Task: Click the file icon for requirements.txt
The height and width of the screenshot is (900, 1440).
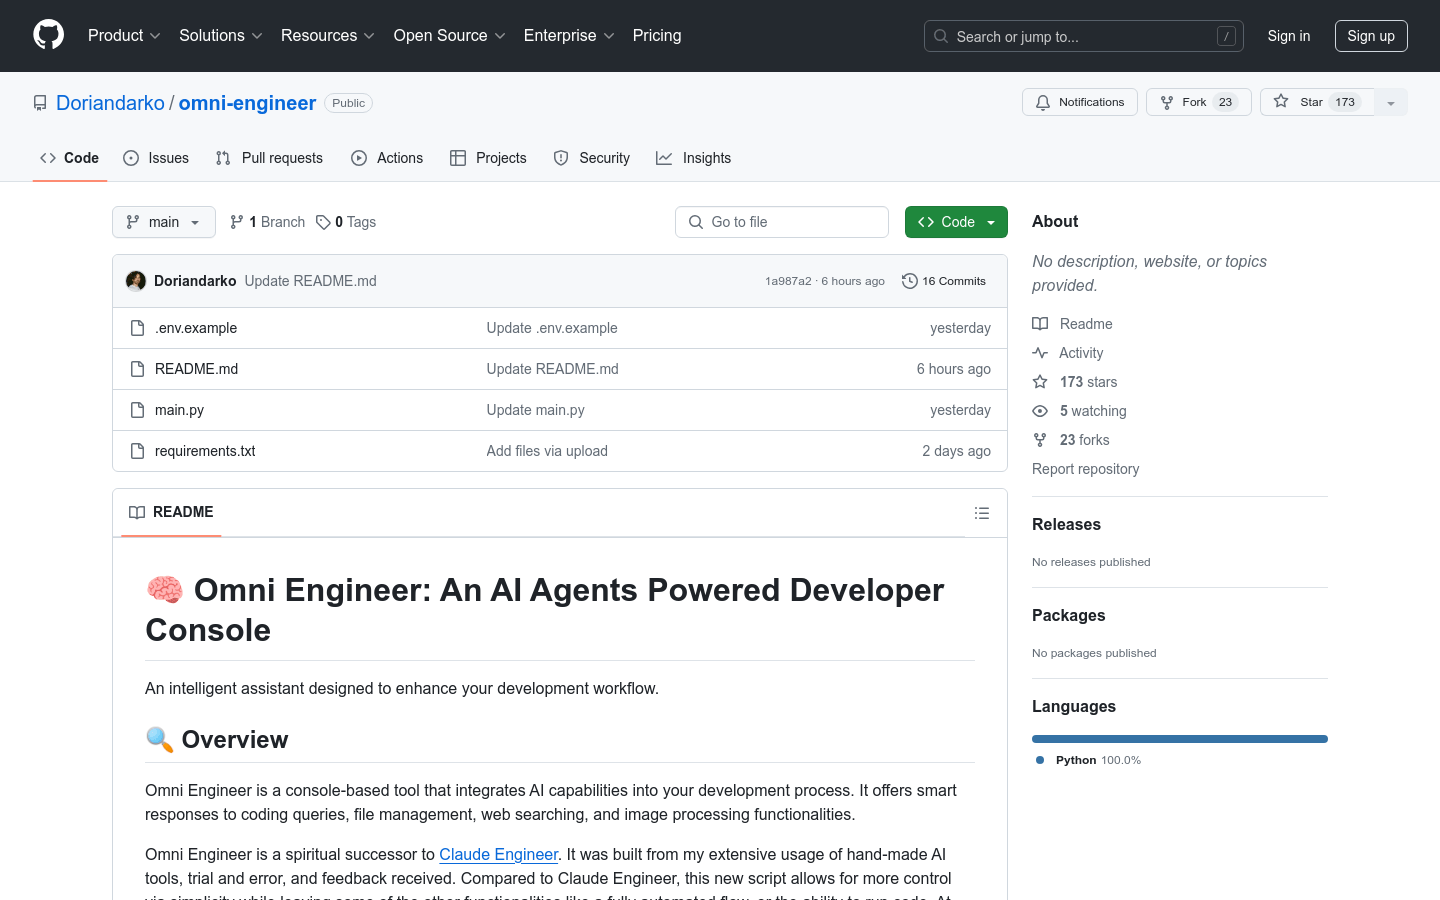Action: [x=138, y=451]
